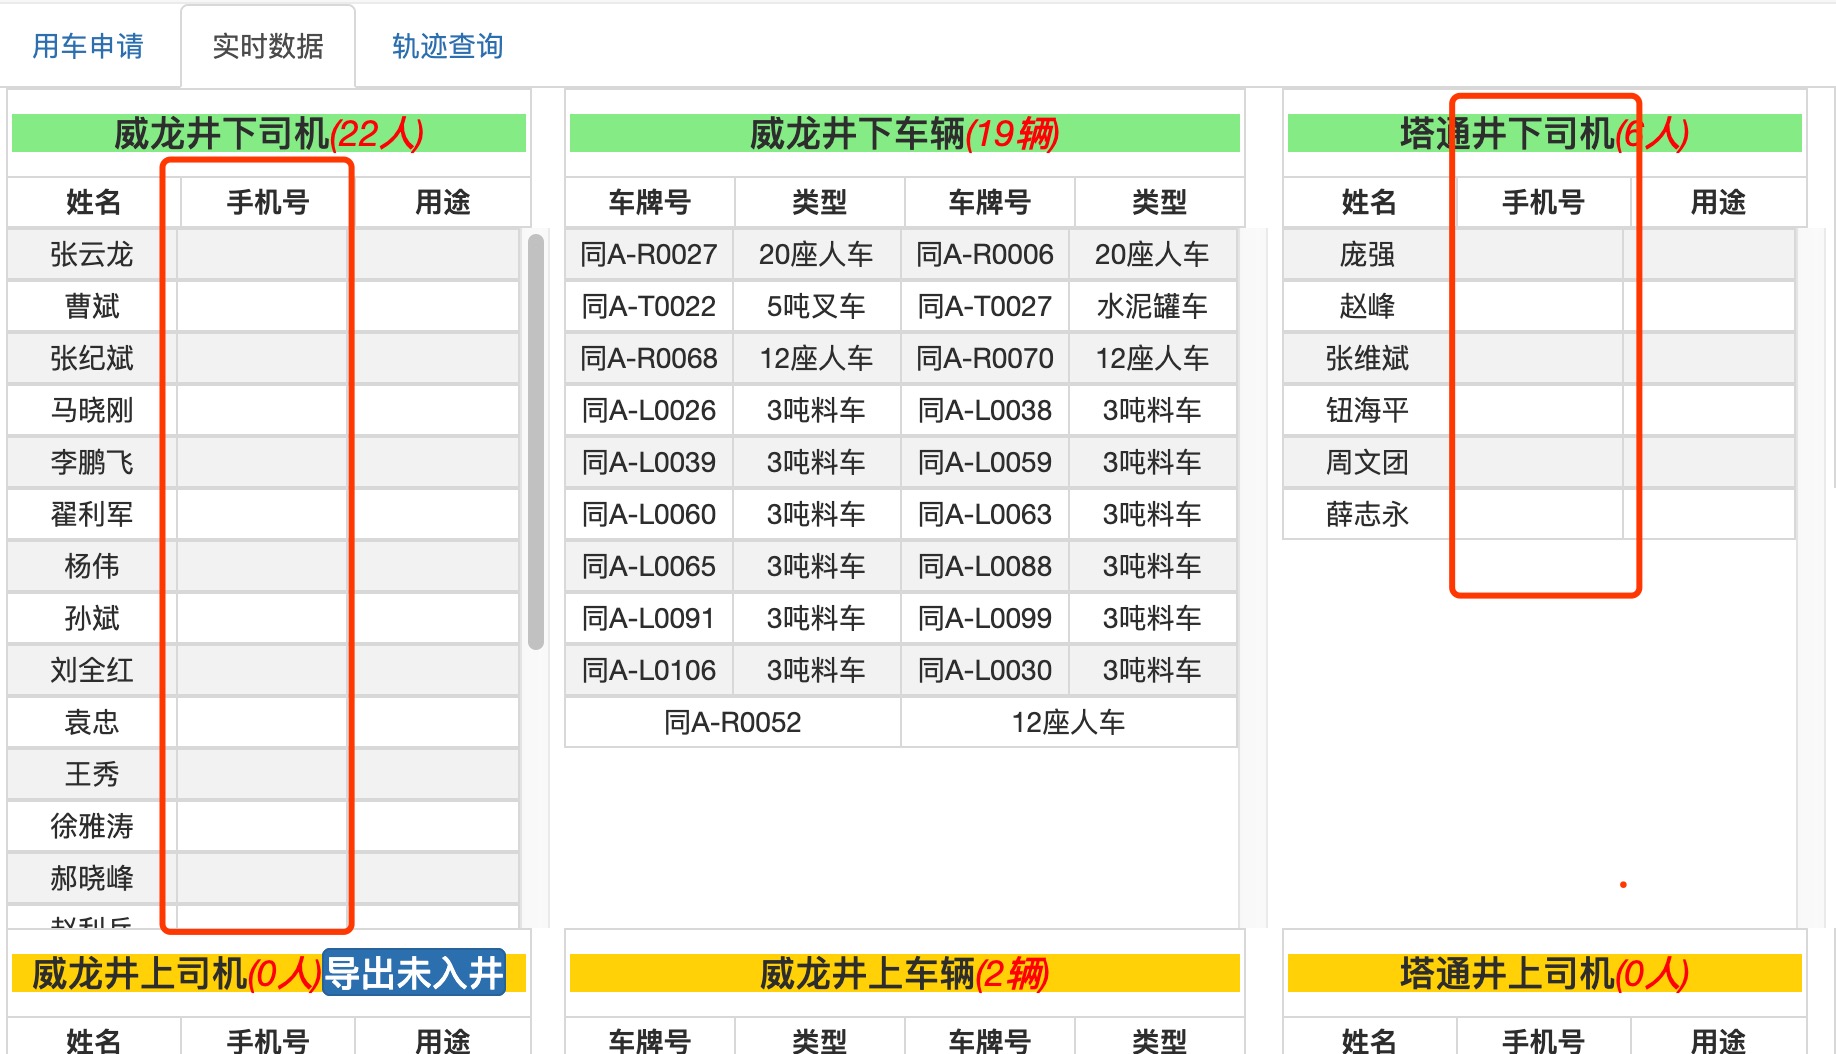
Task: Switch to the 实时数据 tab
Action: tap(267, 46)
